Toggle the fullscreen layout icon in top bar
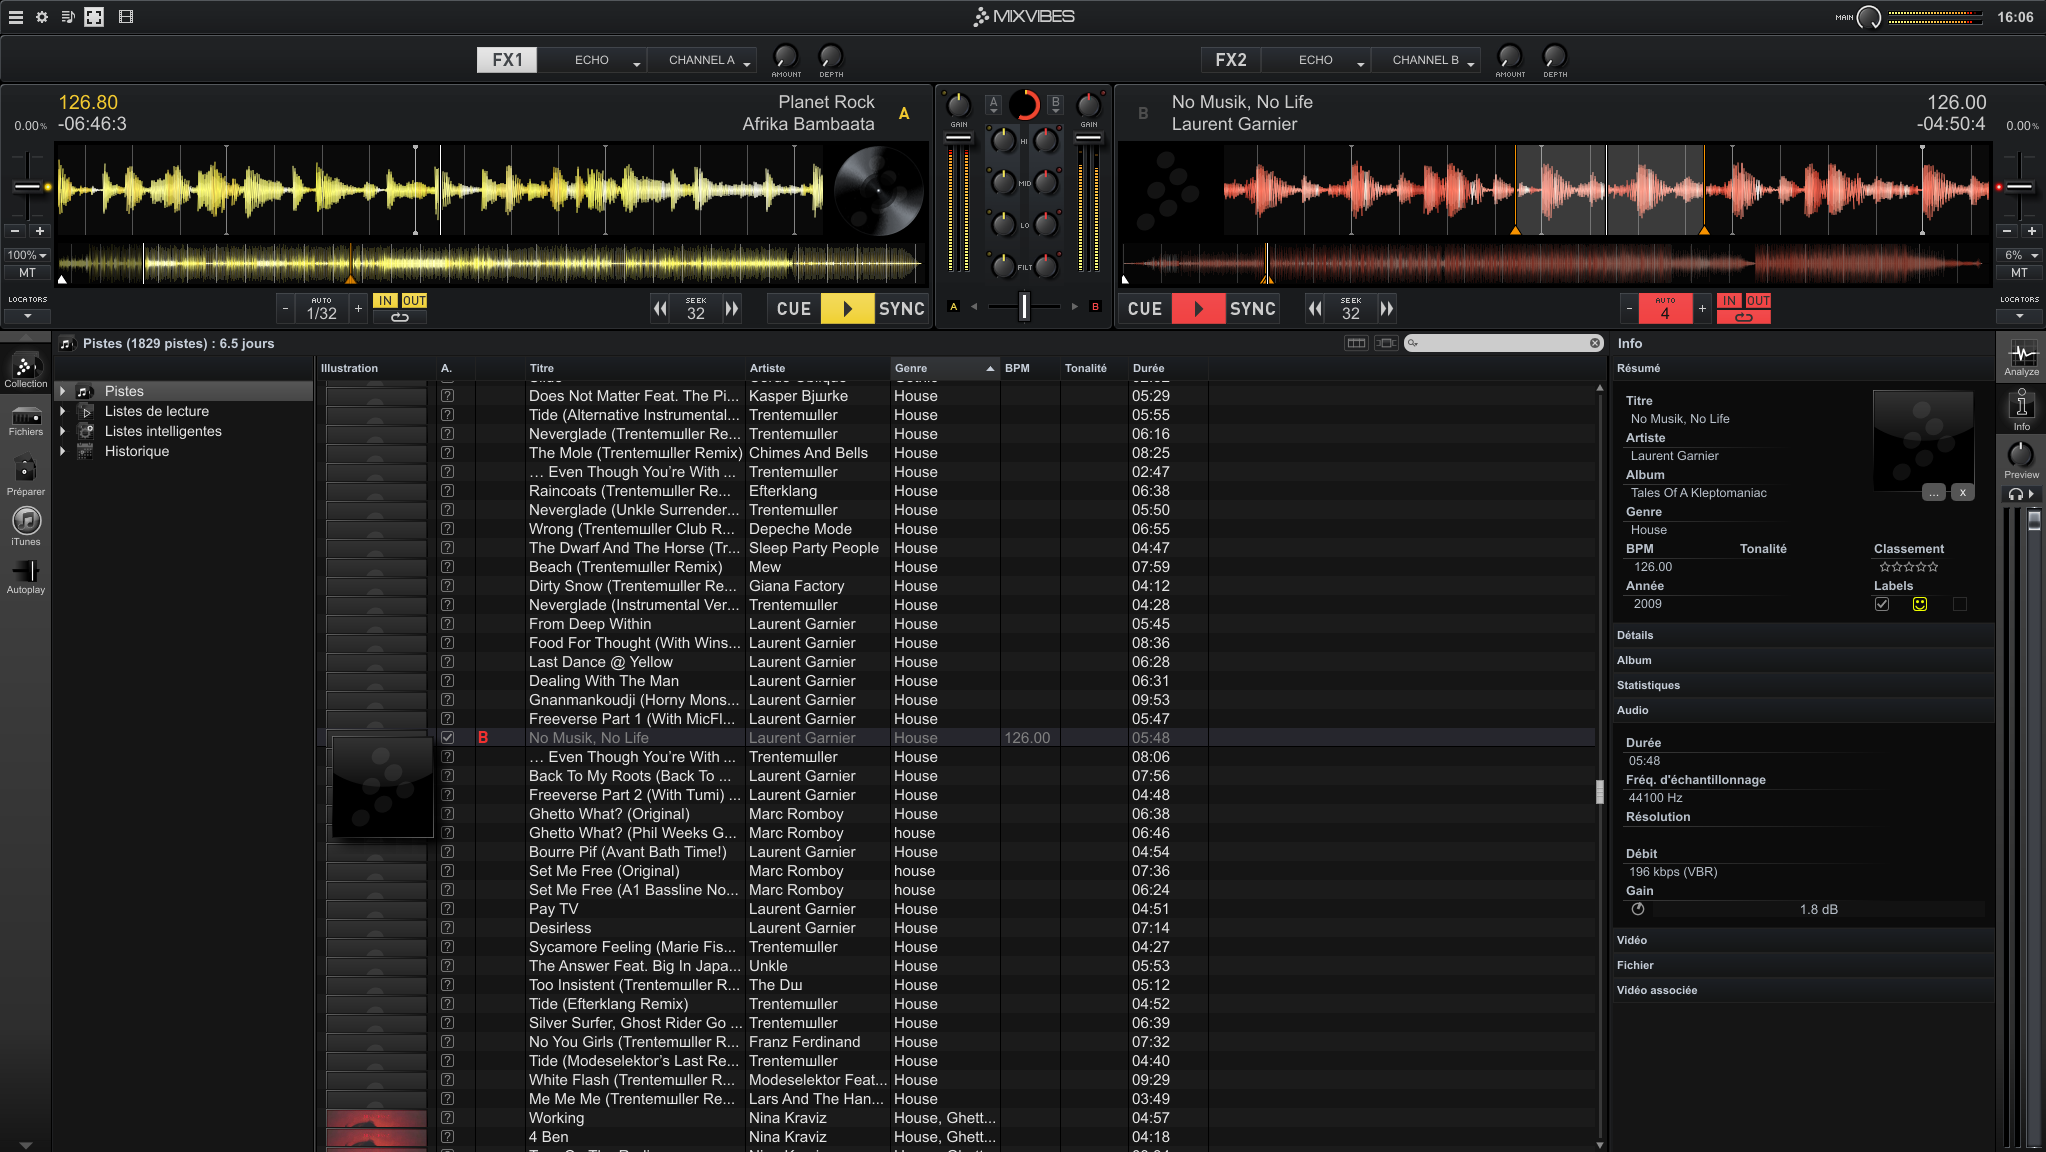 [x=94, y=17]
